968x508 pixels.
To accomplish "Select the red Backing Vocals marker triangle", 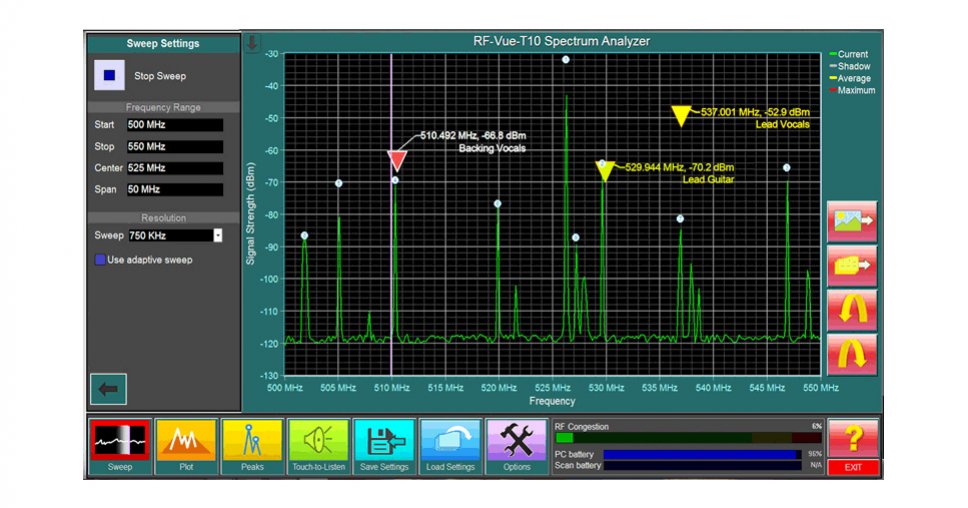I will coord(397,160).
